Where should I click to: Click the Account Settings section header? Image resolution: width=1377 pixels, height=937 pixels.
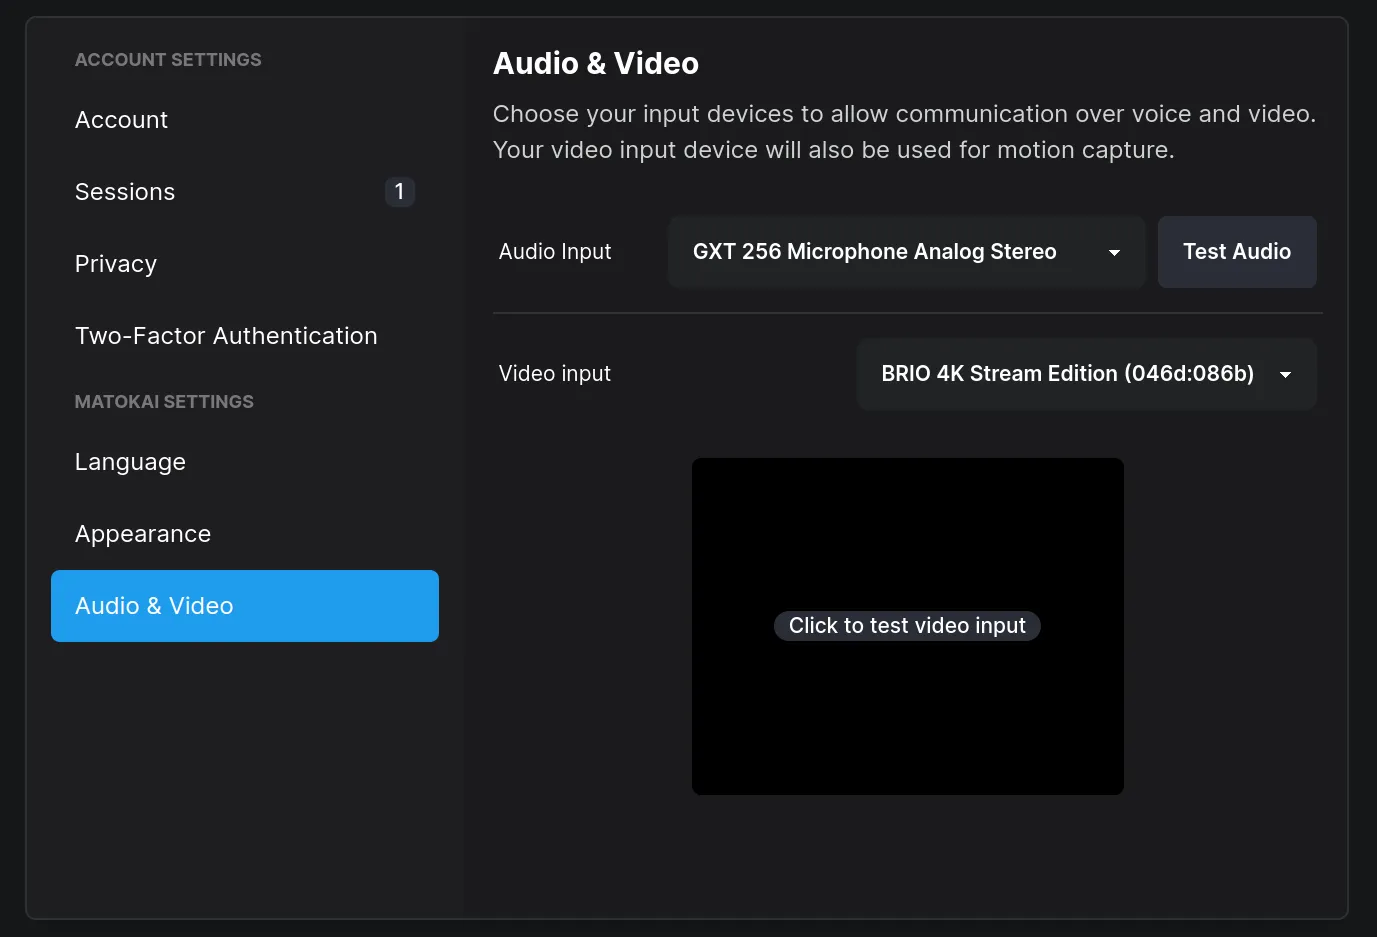point(168,60)
